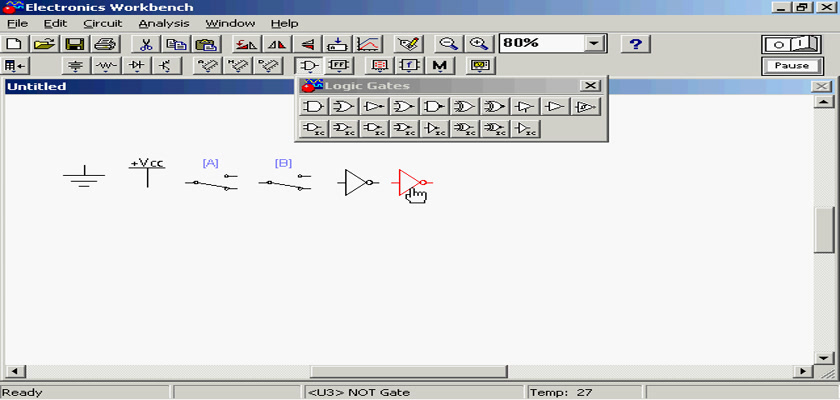The height and width of the screenshot is (400, 840).
Task: Open the File menu
Action: pos(18,24)
